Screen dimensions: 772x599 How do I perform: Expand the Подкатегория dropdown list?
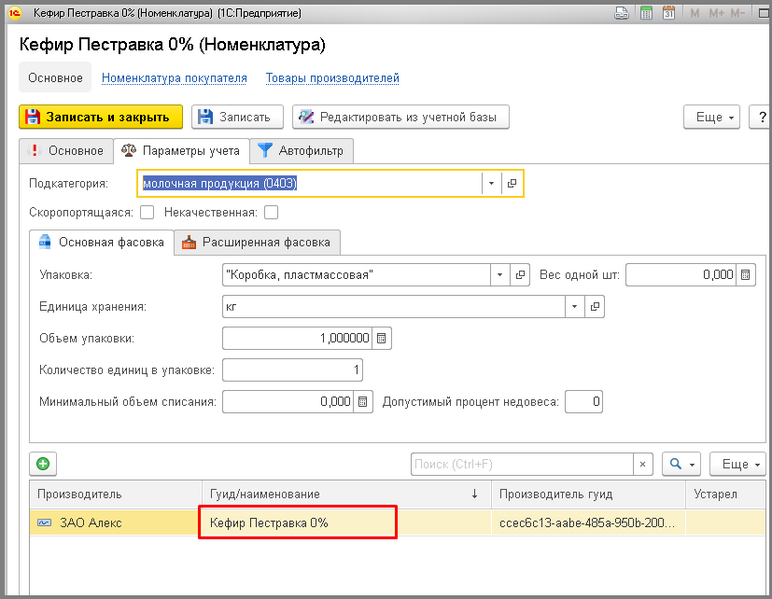[491, 183]
